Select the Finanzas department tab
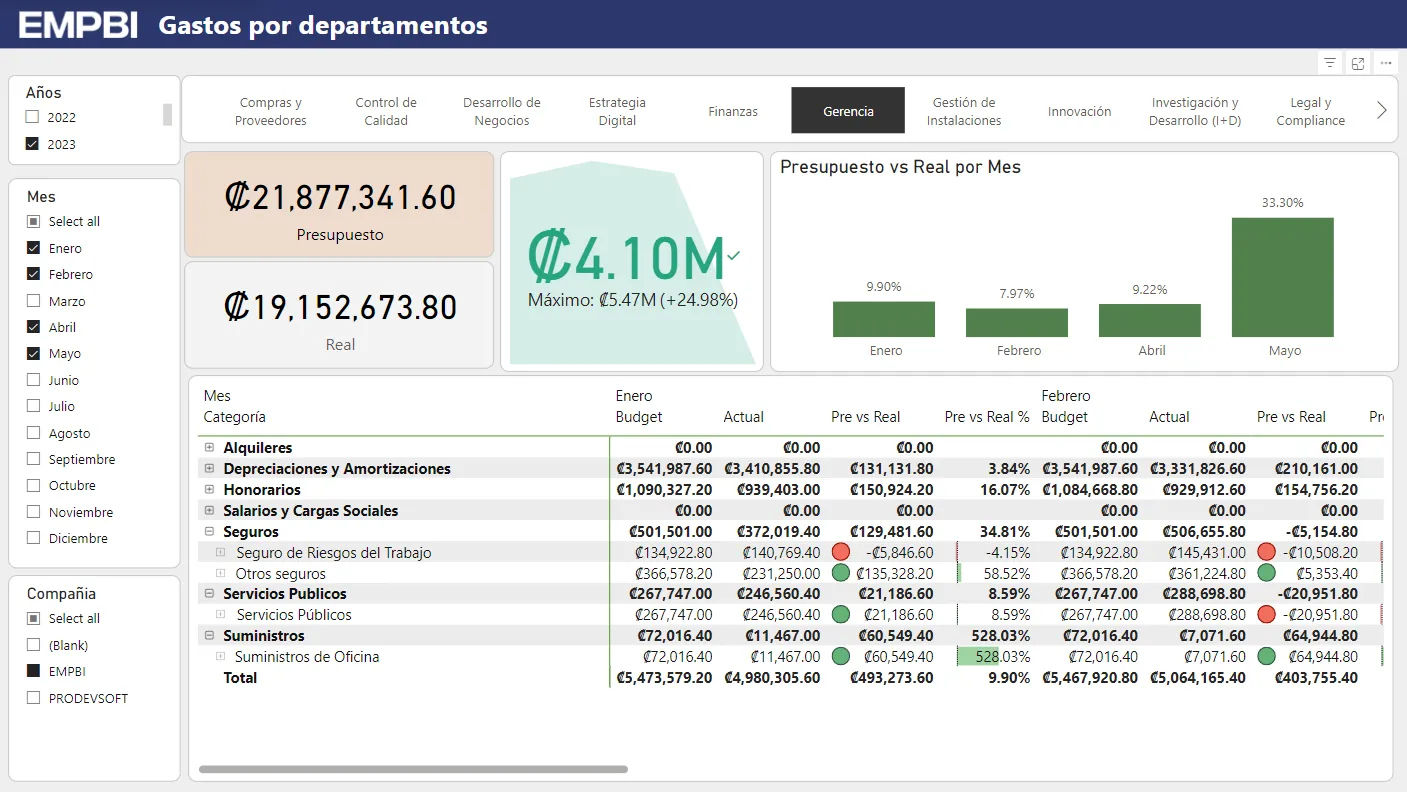 (x=732, y=111)
